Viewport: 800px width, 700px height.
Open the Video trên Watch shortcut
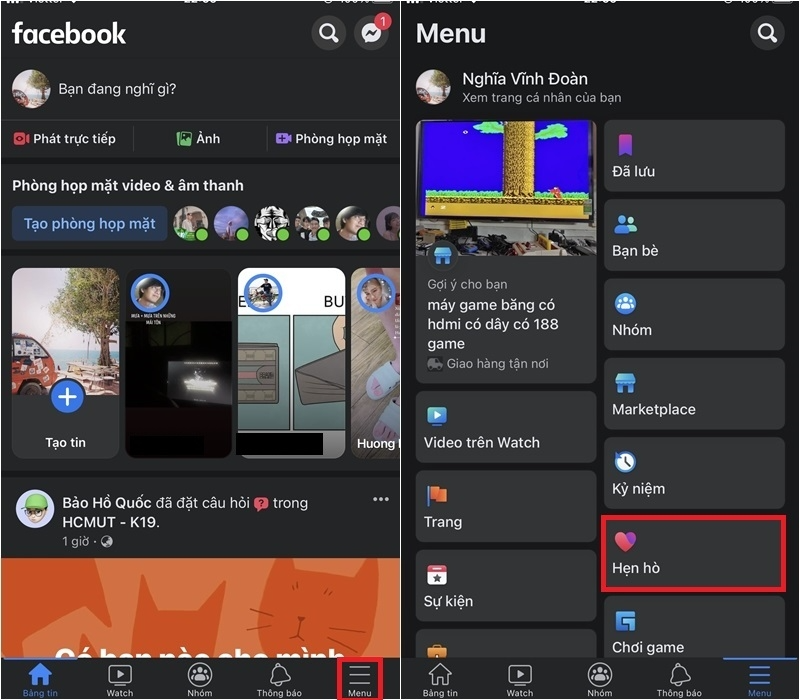(506, 427)
